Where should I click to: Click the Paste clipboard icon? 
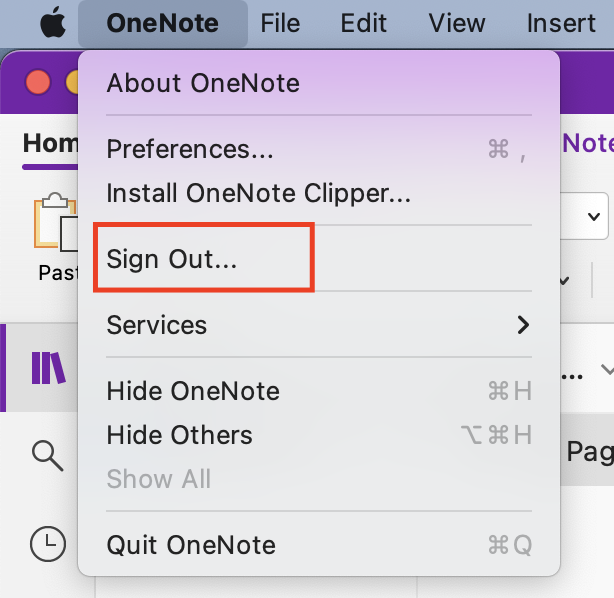[x=54, y=225]
